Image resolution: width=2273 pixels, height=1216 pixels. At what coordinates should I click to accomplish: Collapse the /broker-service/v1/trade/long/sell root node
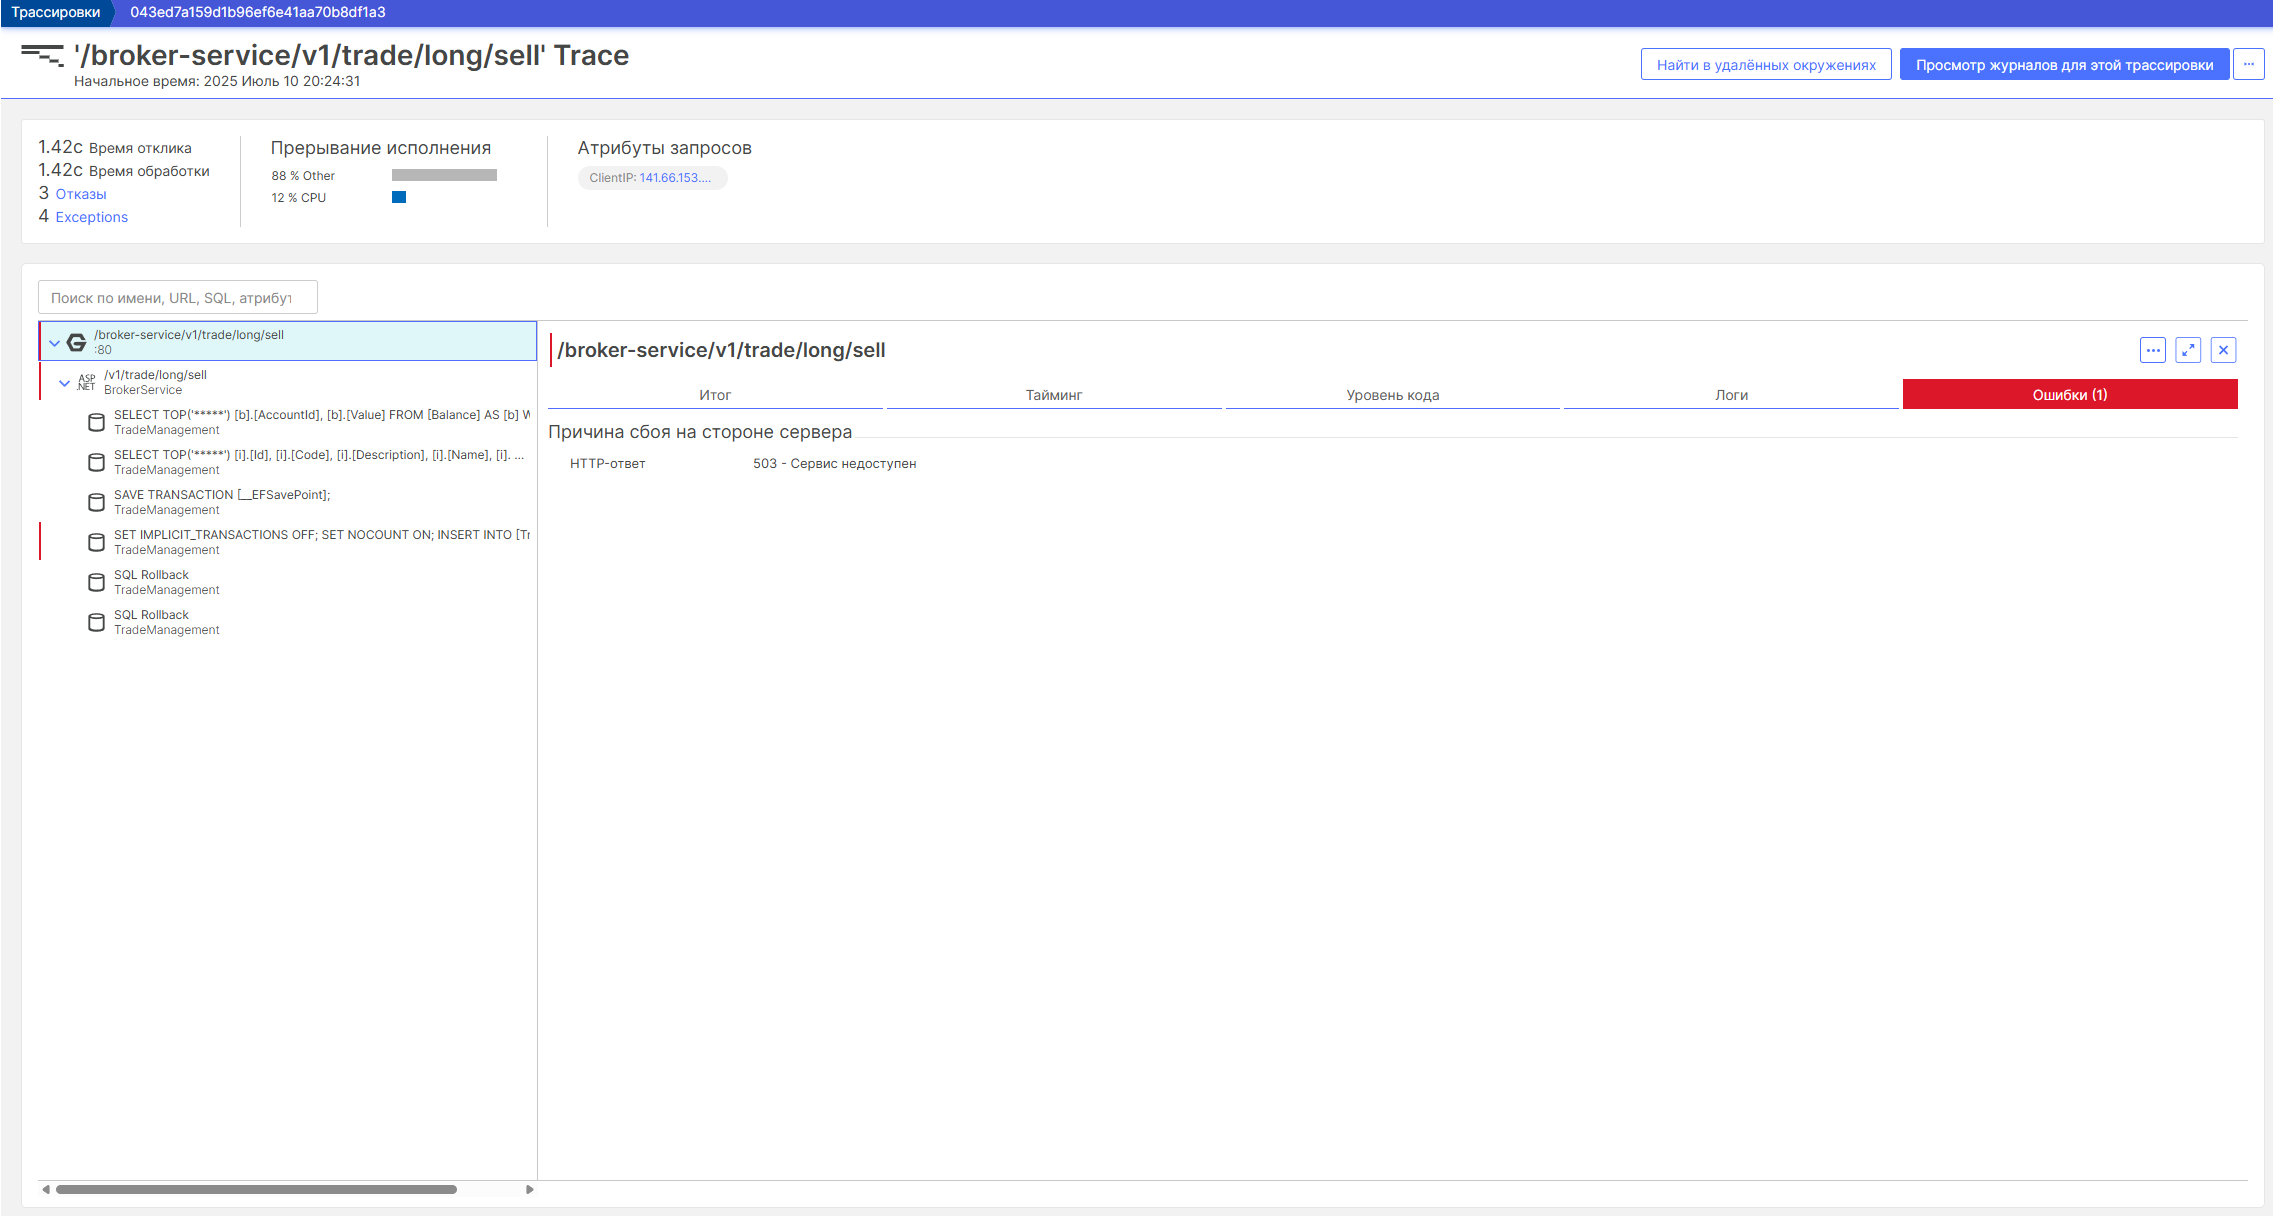click(x=54, y=343)
